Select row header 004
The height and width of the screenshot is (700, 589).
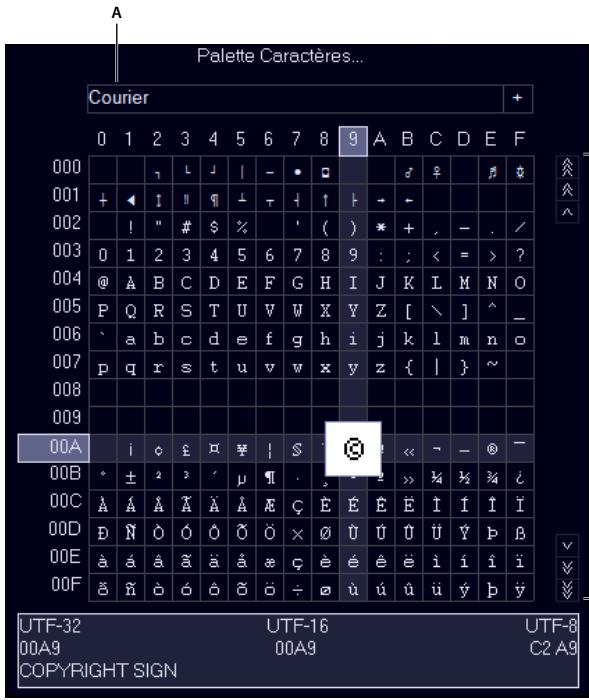[x=67, y=278]
